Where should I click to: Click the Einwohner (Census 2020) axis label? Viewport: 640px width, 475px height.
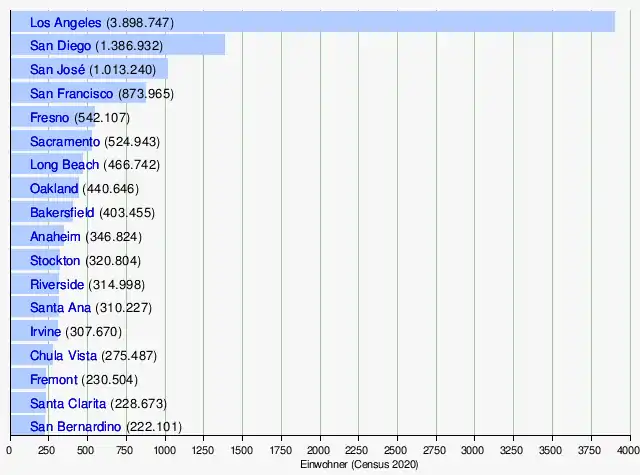pos(359,464)
